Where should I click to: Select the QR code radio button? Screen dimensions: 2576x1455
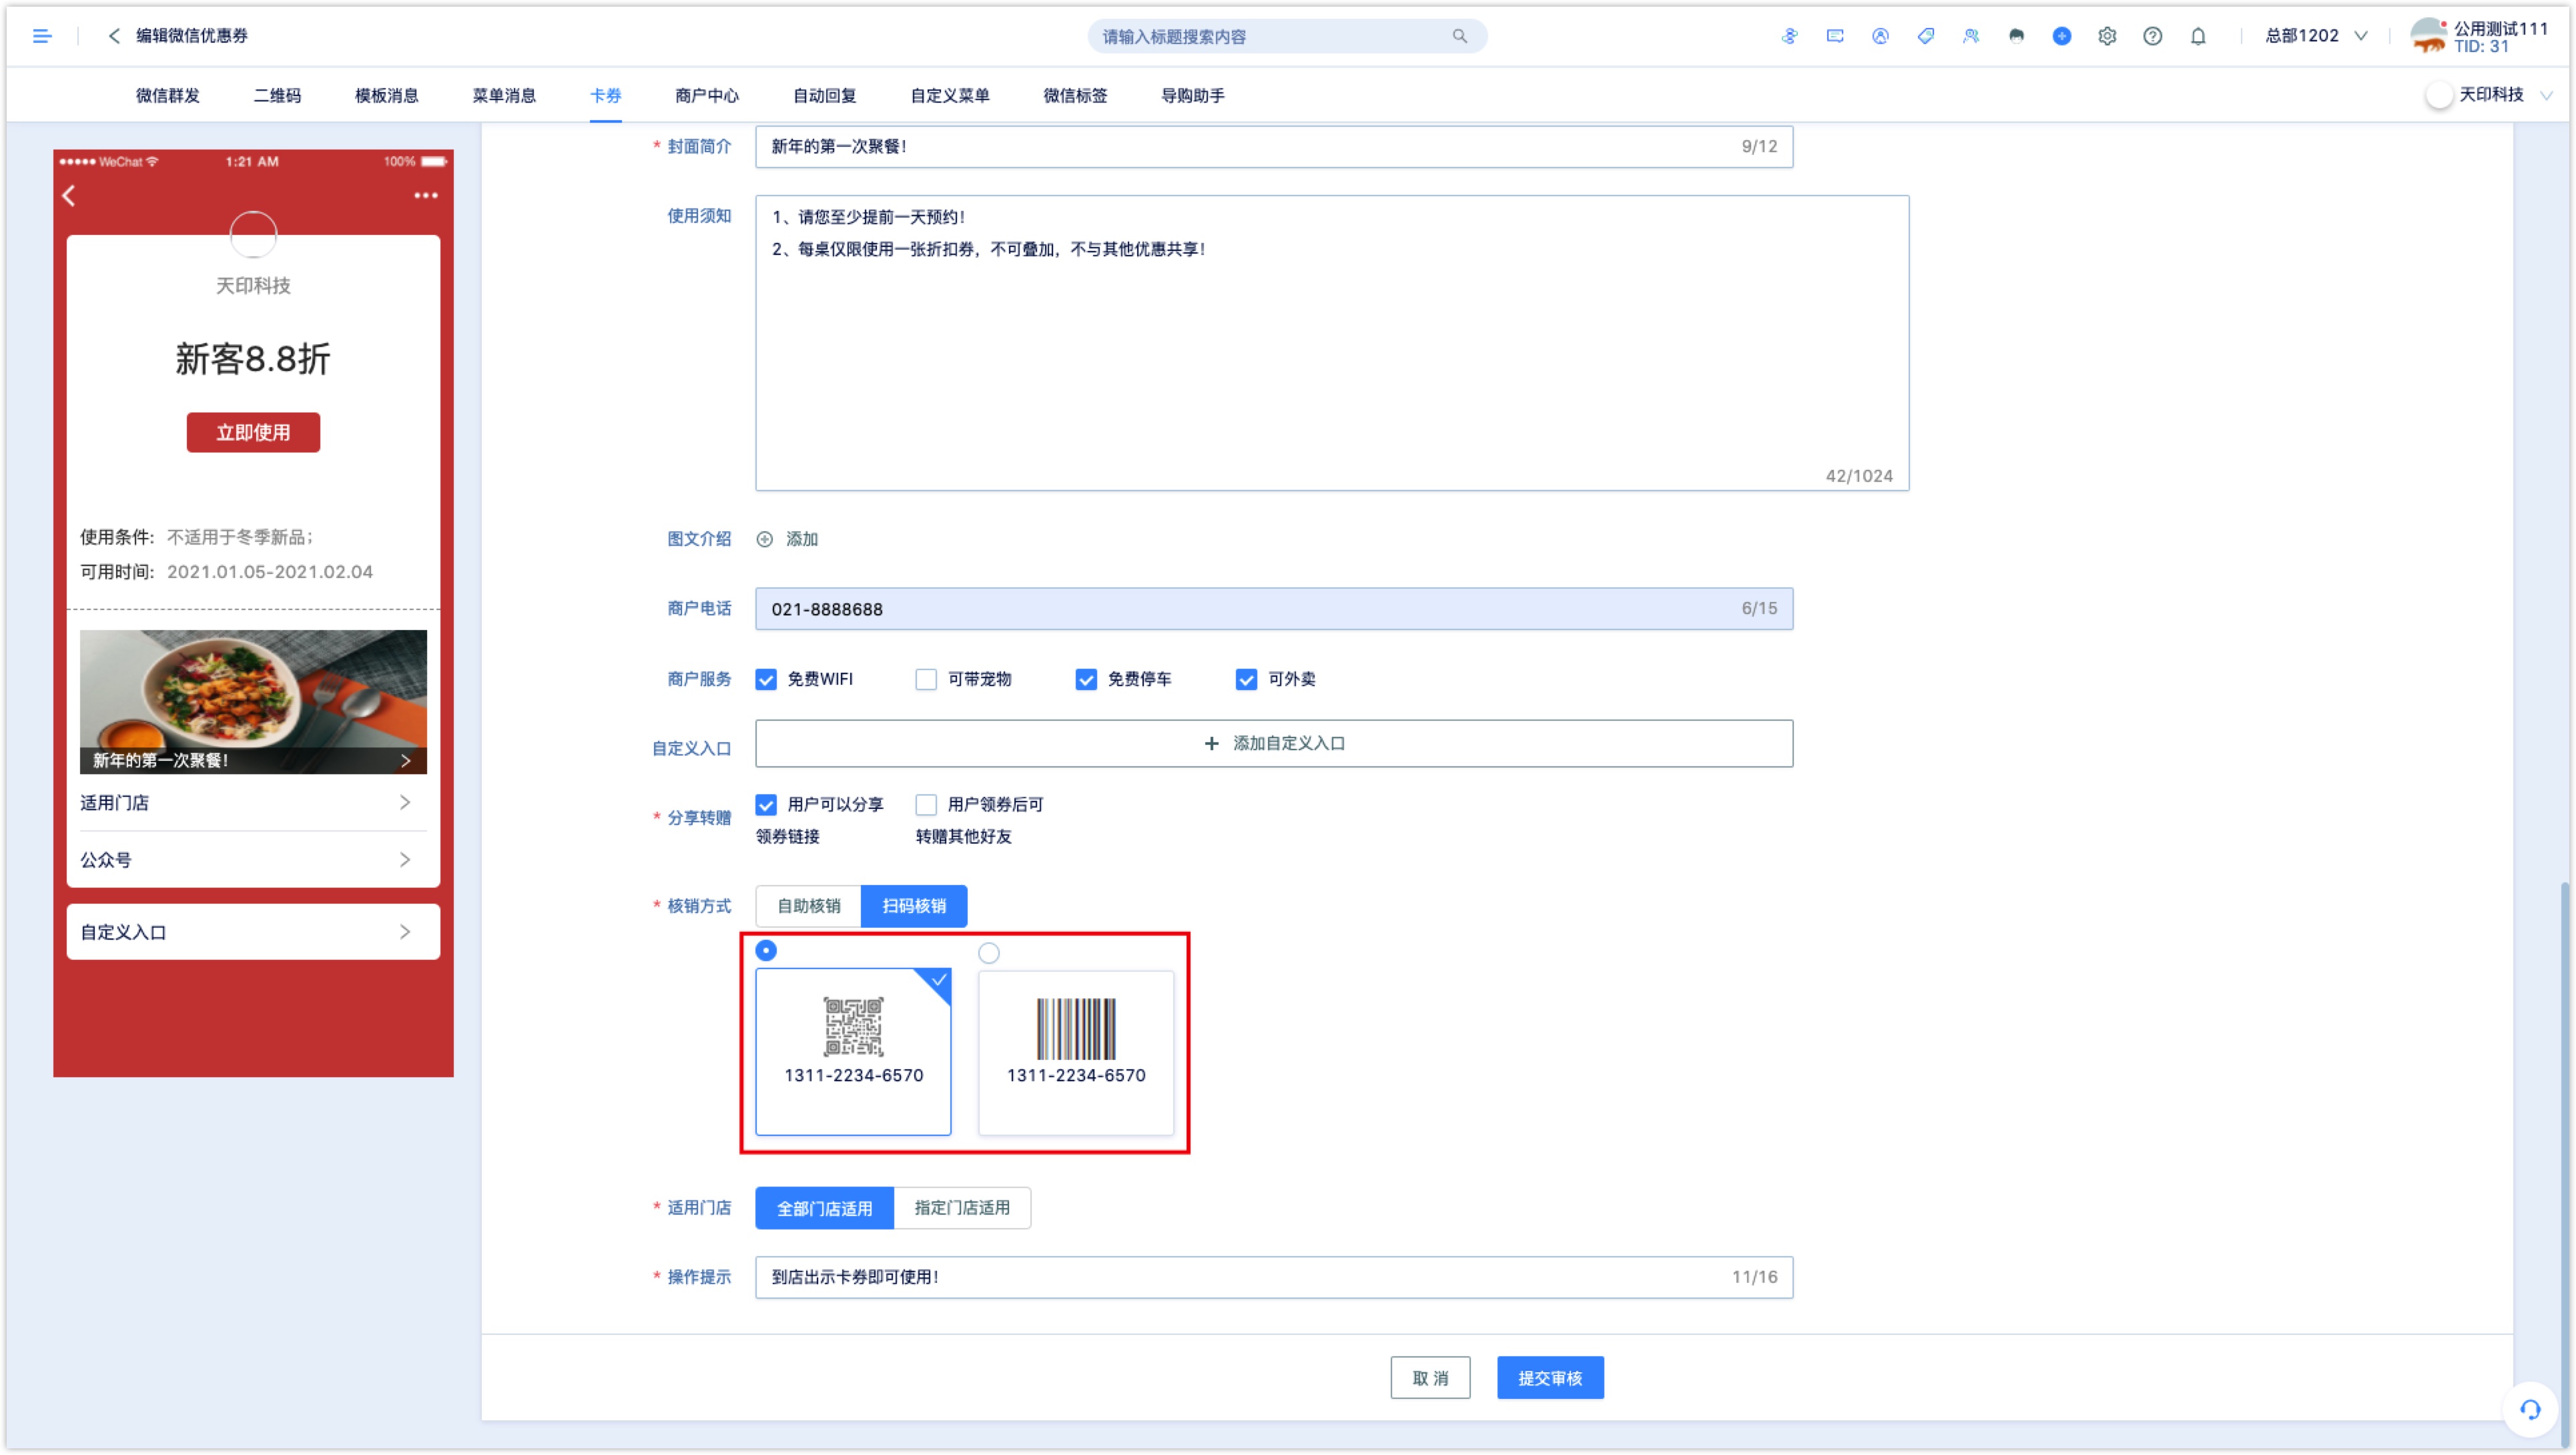766,950
